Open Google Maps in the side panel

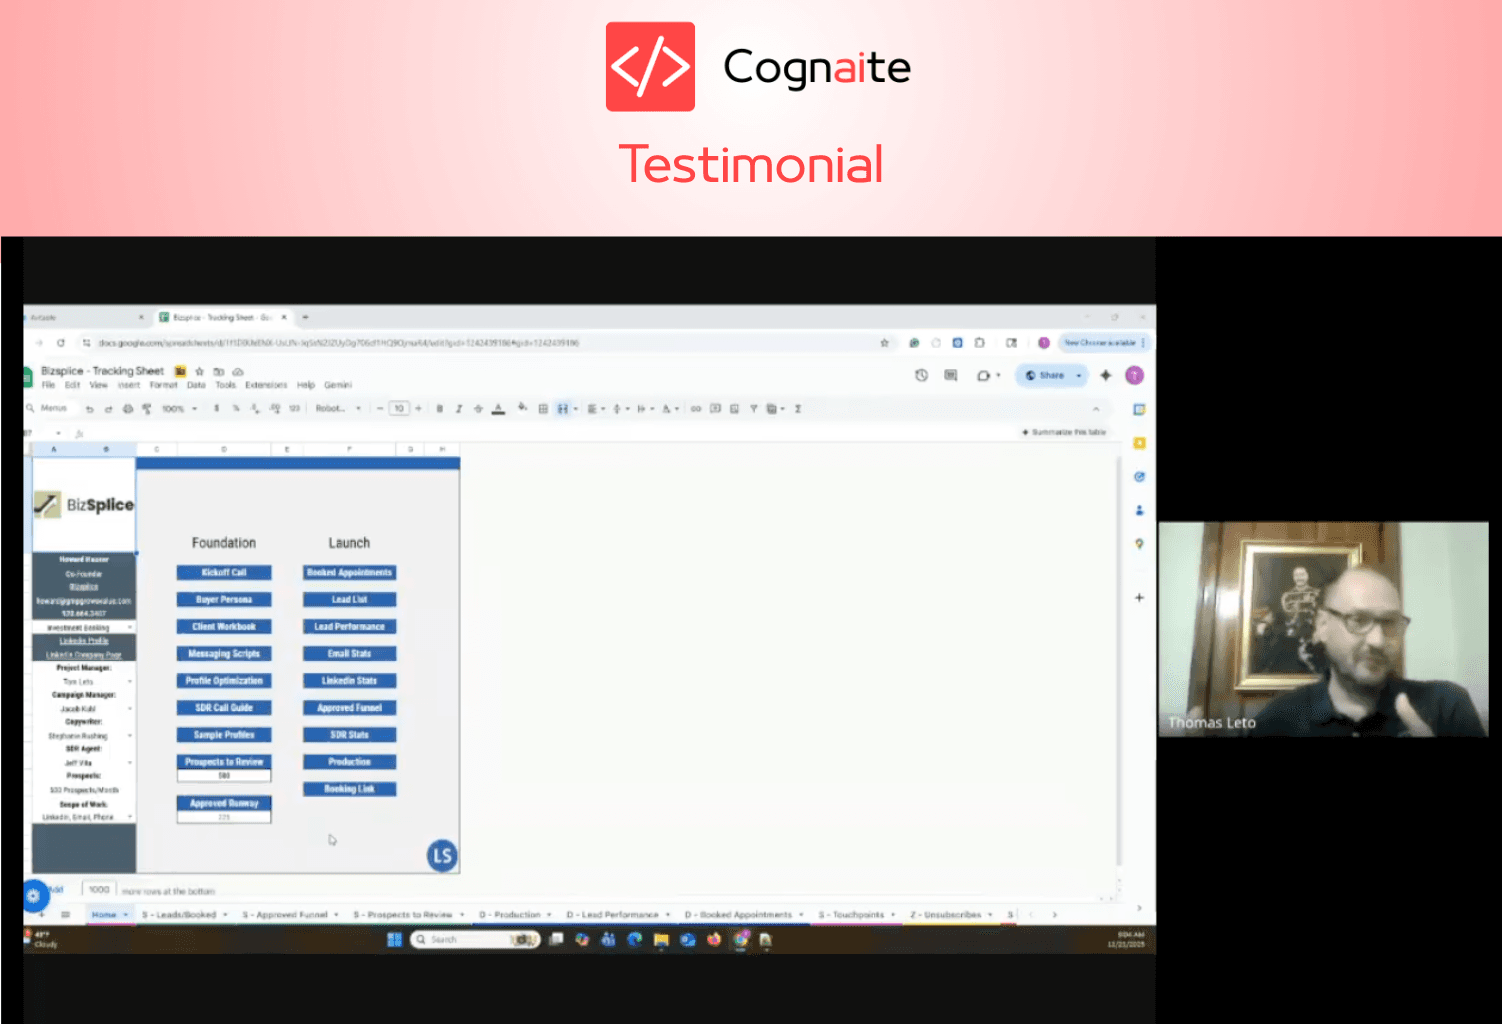tap(1139, 544)
